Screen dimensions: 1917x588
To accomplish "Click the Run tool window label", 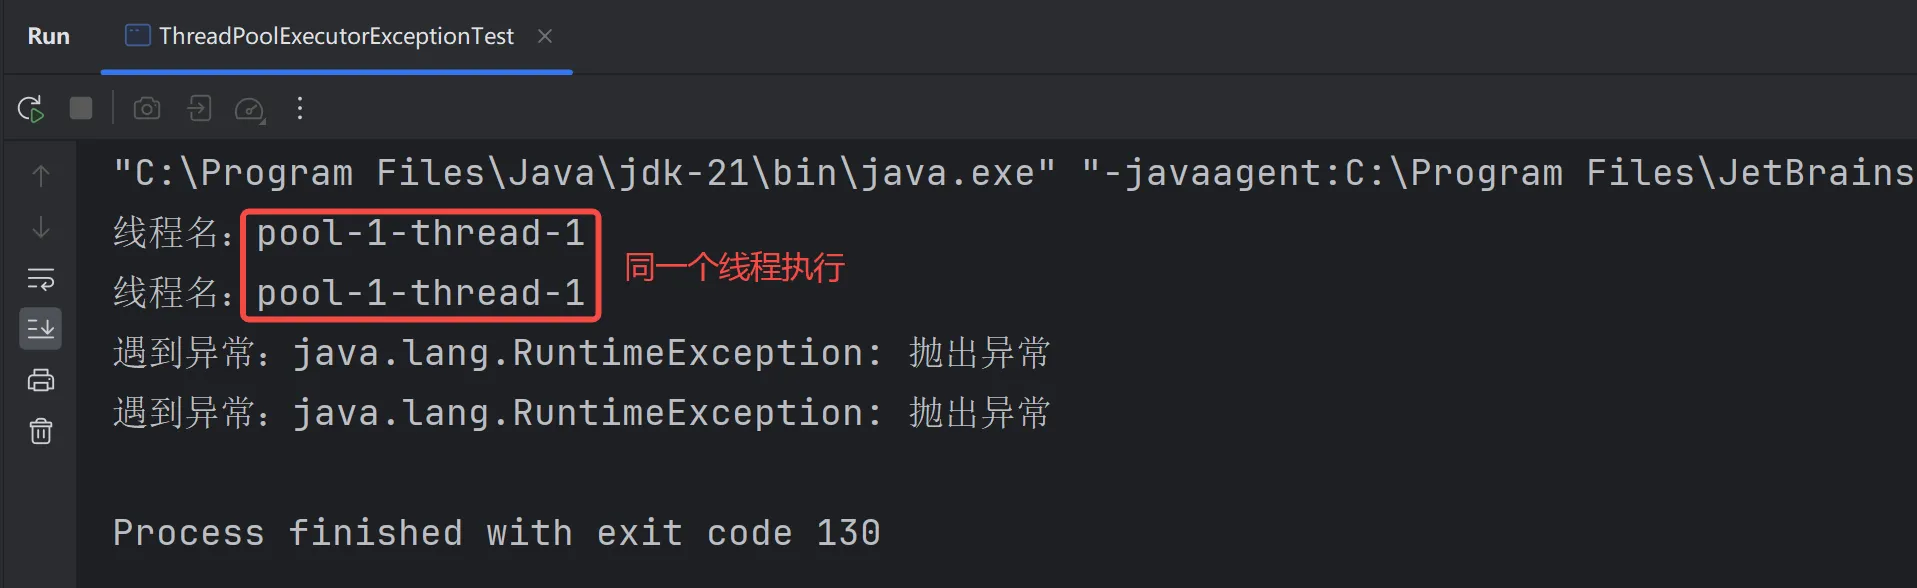I will pos(49,36).
